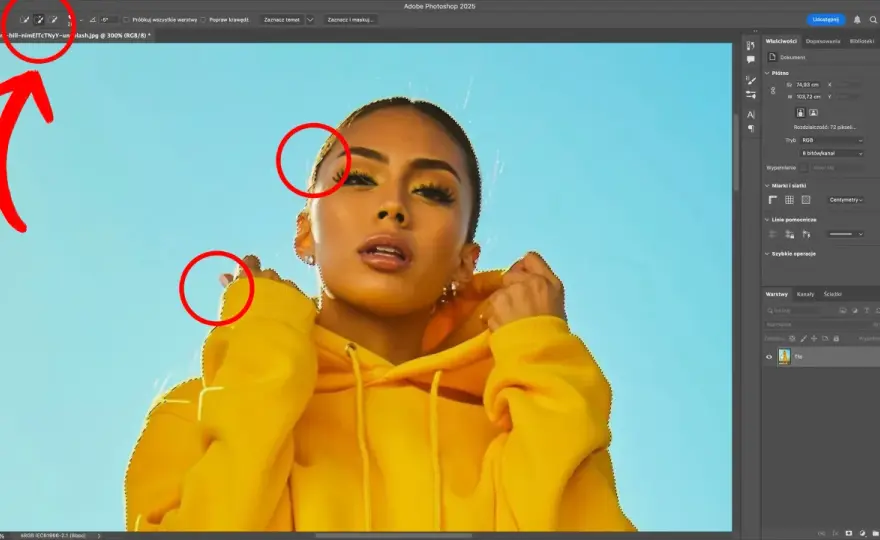Enable the Próbkuj wszystkie warstwy checkbox
The image size is (880, 540).
click(x=126, y=20)
